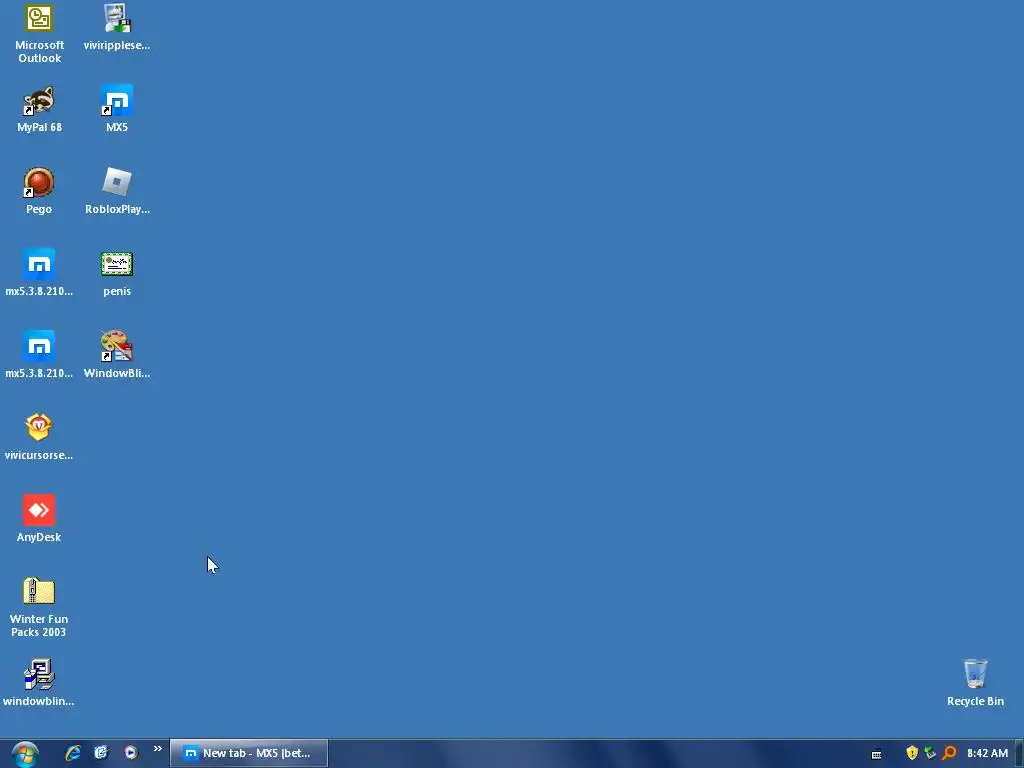1024x768 pixels.
Task: Open the Windows Start menu
Action: point(25,754)
